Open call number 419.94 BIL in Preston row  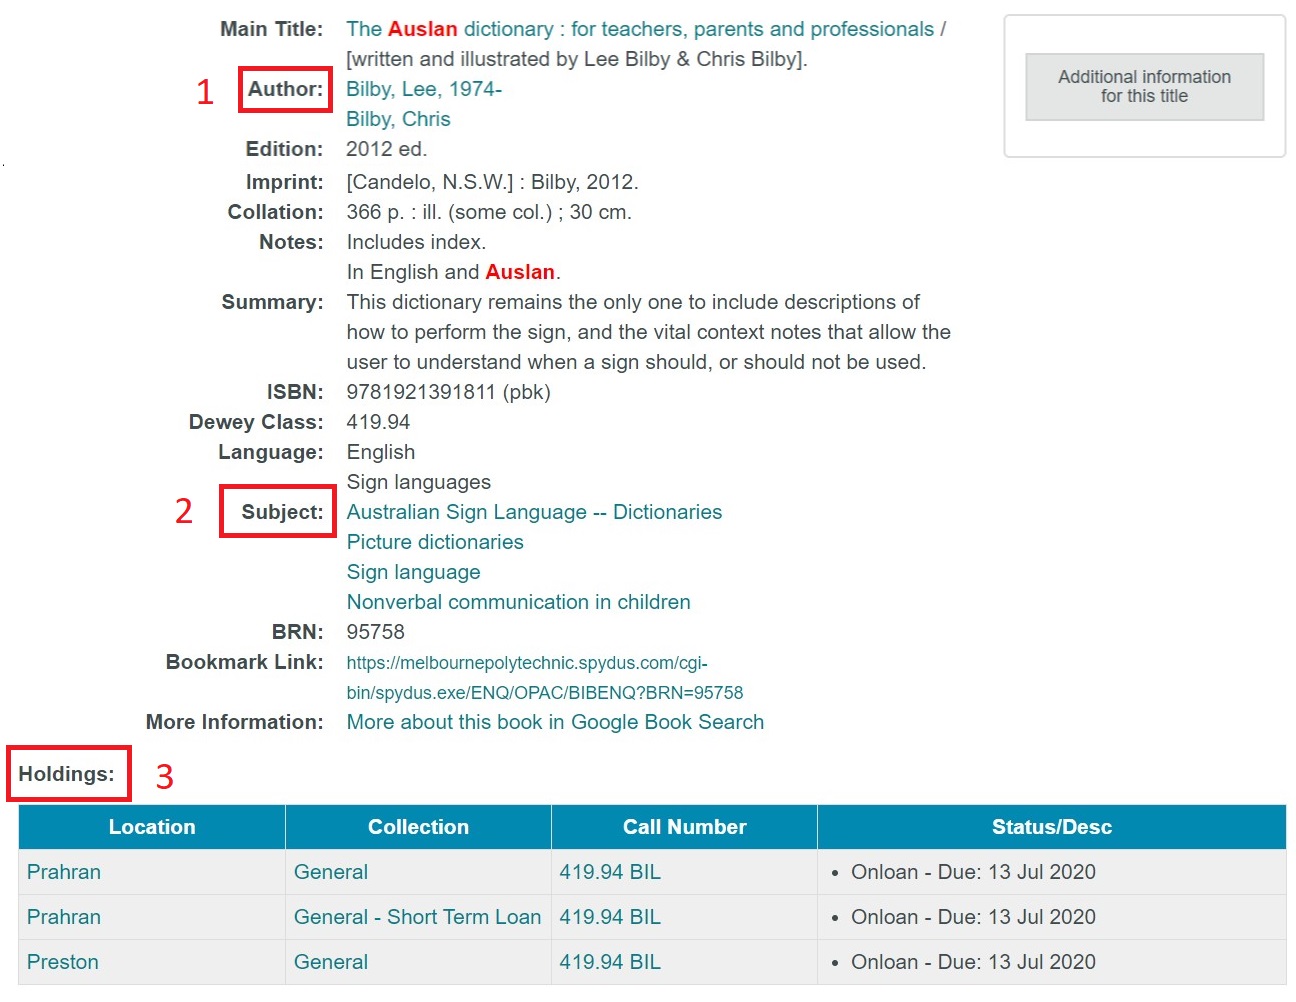pyautogui.click(x=610, y=962)
